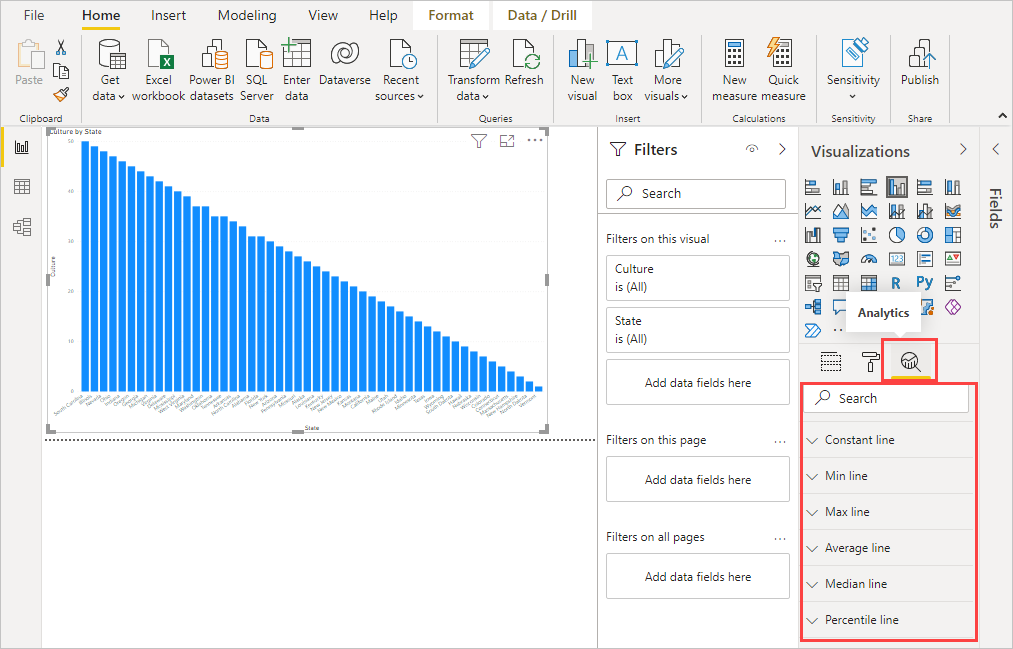Click the Publish icon
This screenshot has height=649, width=1013.
click(x=919, y=60)
